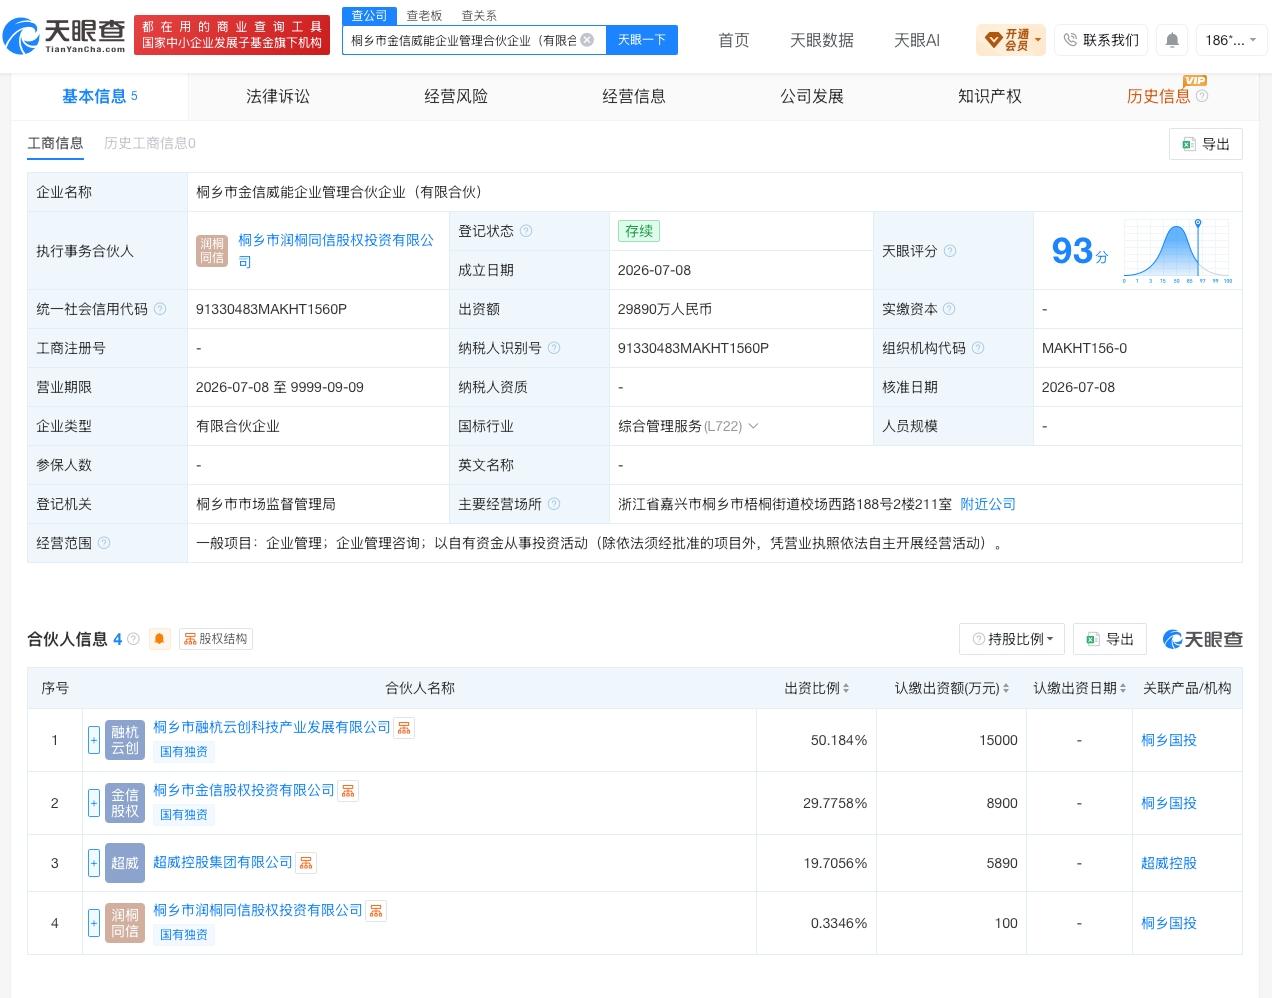This screenshot has height=998, width=1272.
Task: Select 历史工商信息0 sub-tab
Action: tap(150, 143)
